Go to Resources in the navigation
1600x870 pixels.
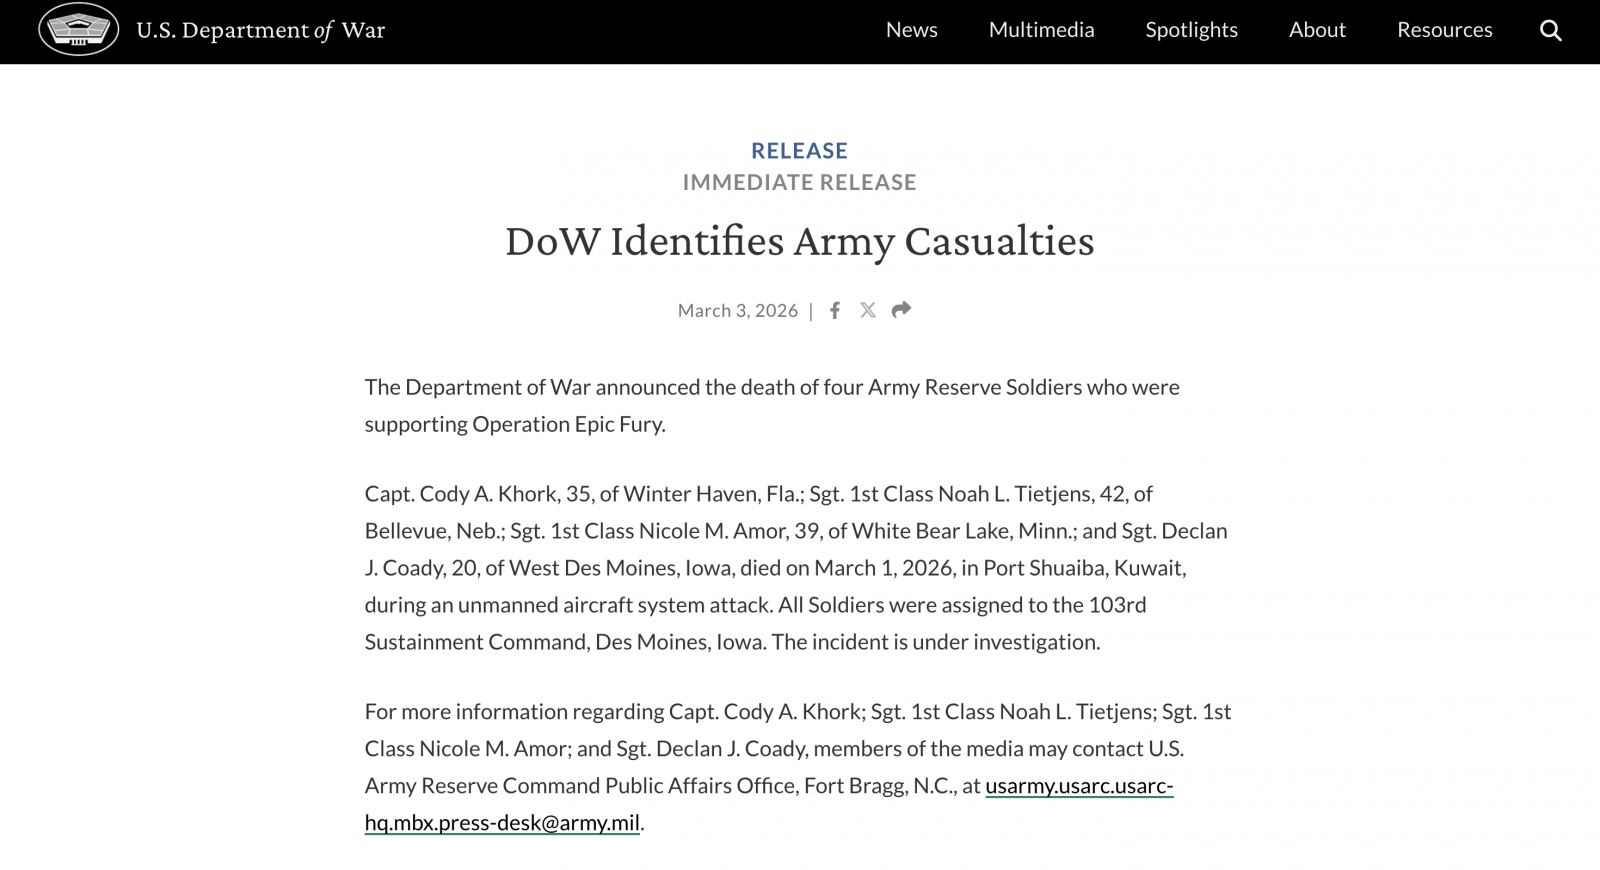(x=1444, y=30)
